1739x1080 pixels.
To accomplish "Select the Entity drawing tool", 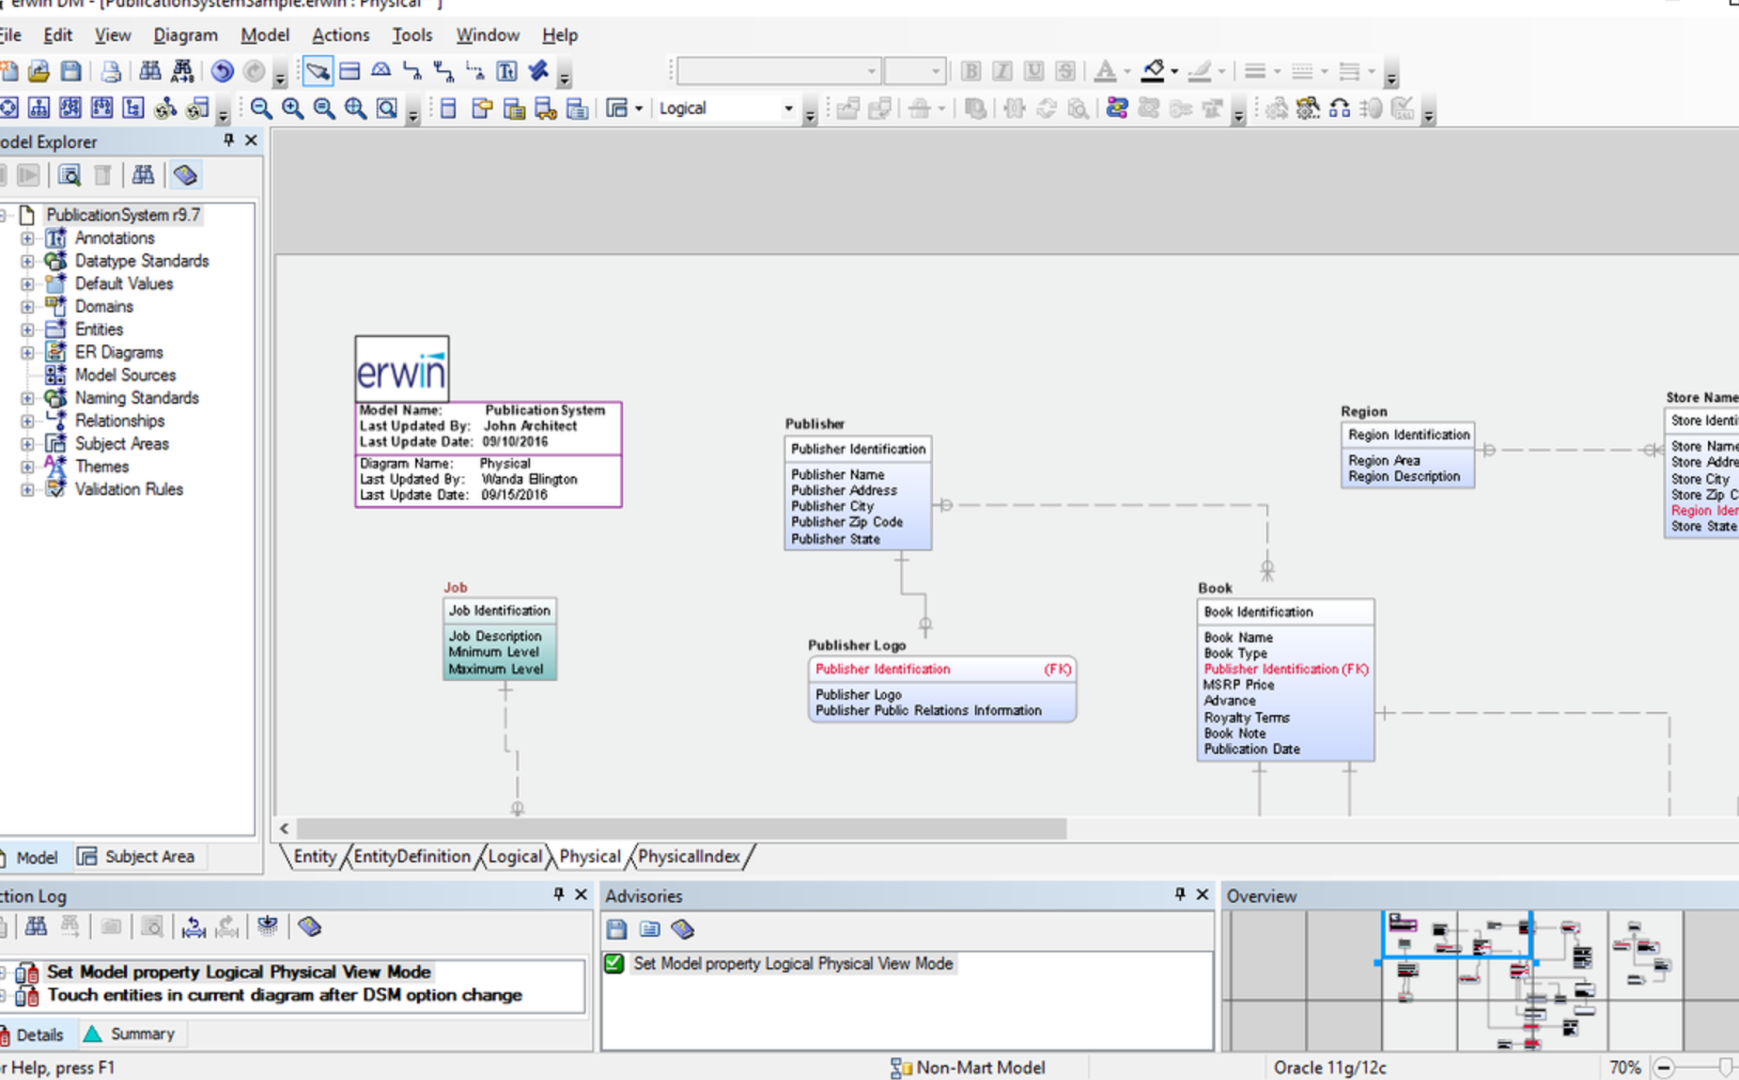I will (349, 71).
